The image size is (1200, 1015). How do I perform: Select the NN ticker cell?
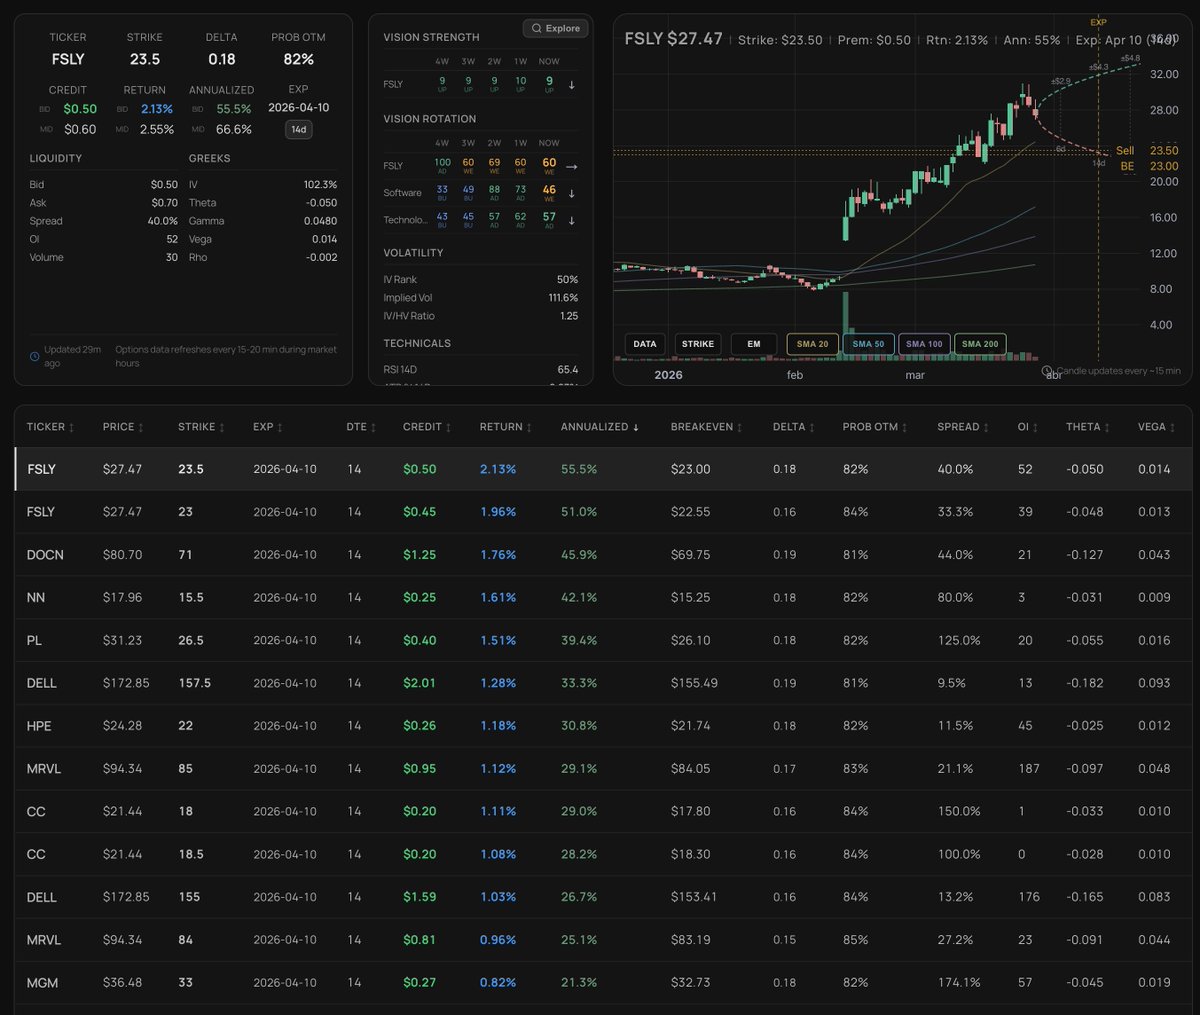(x=36, y=598)
